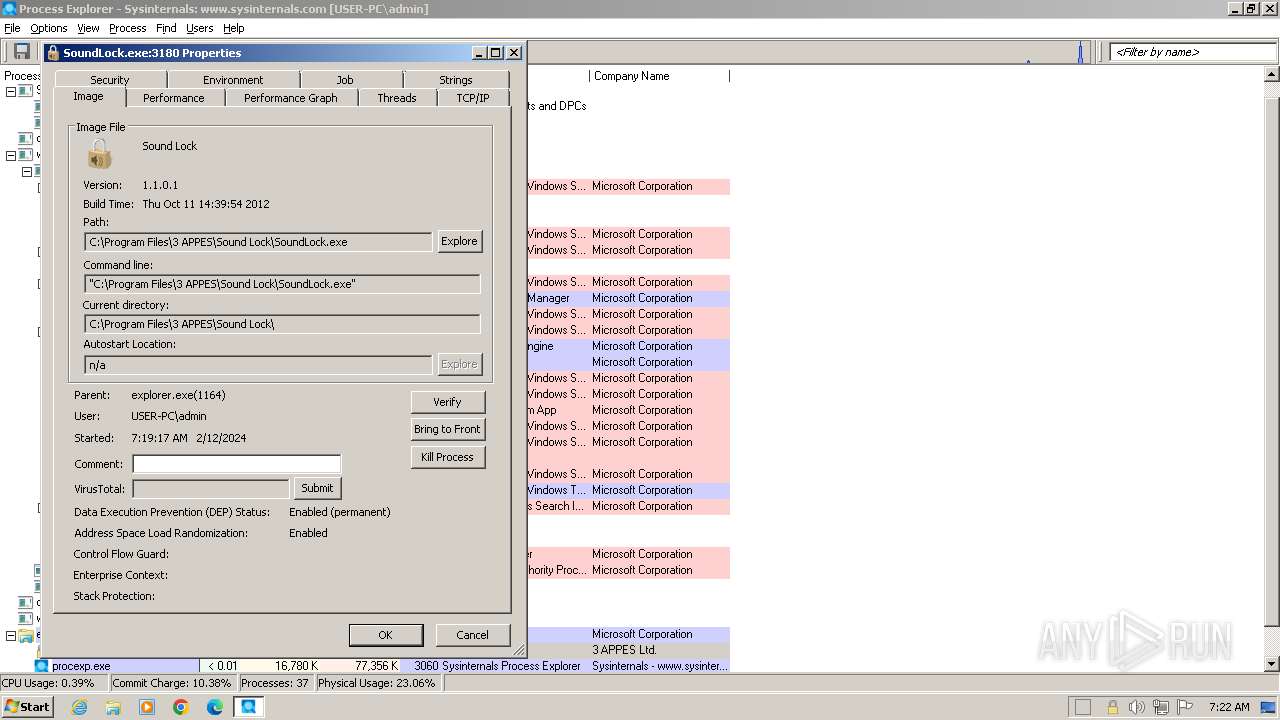Click the Sound Lock padlock icon in Image File
Viewport: 1280px width, 720px height.
pos(99,154)
